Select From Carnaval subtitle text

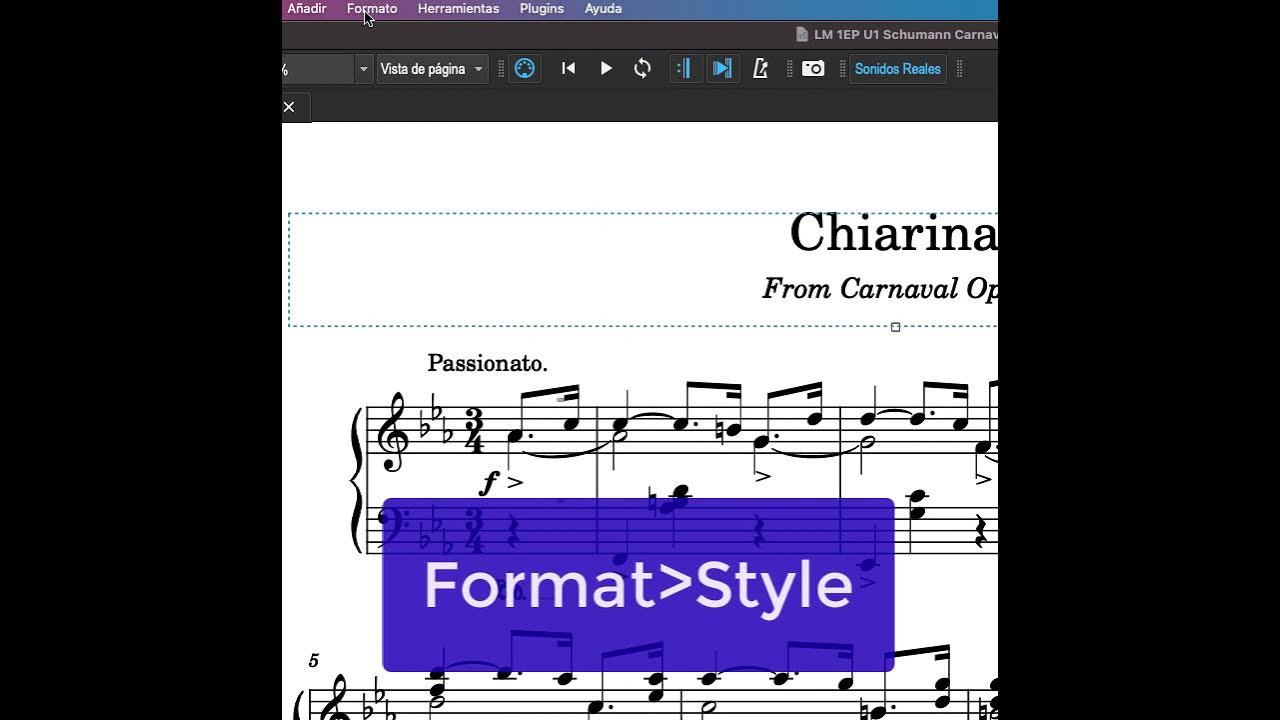point(880,289)
